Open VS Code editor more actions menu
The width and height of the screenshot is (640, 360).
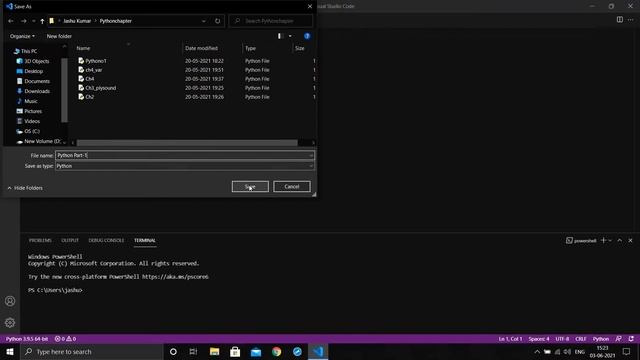tap(631, 20)
